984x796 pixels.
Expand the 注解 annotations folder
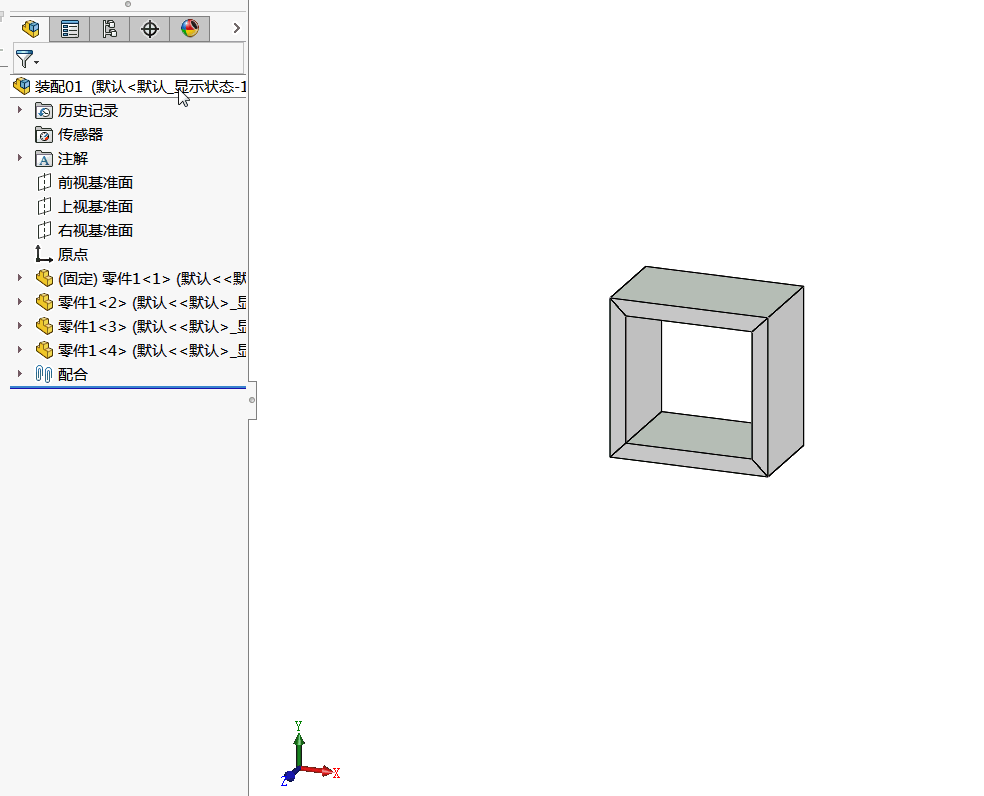tap(20, 158)
